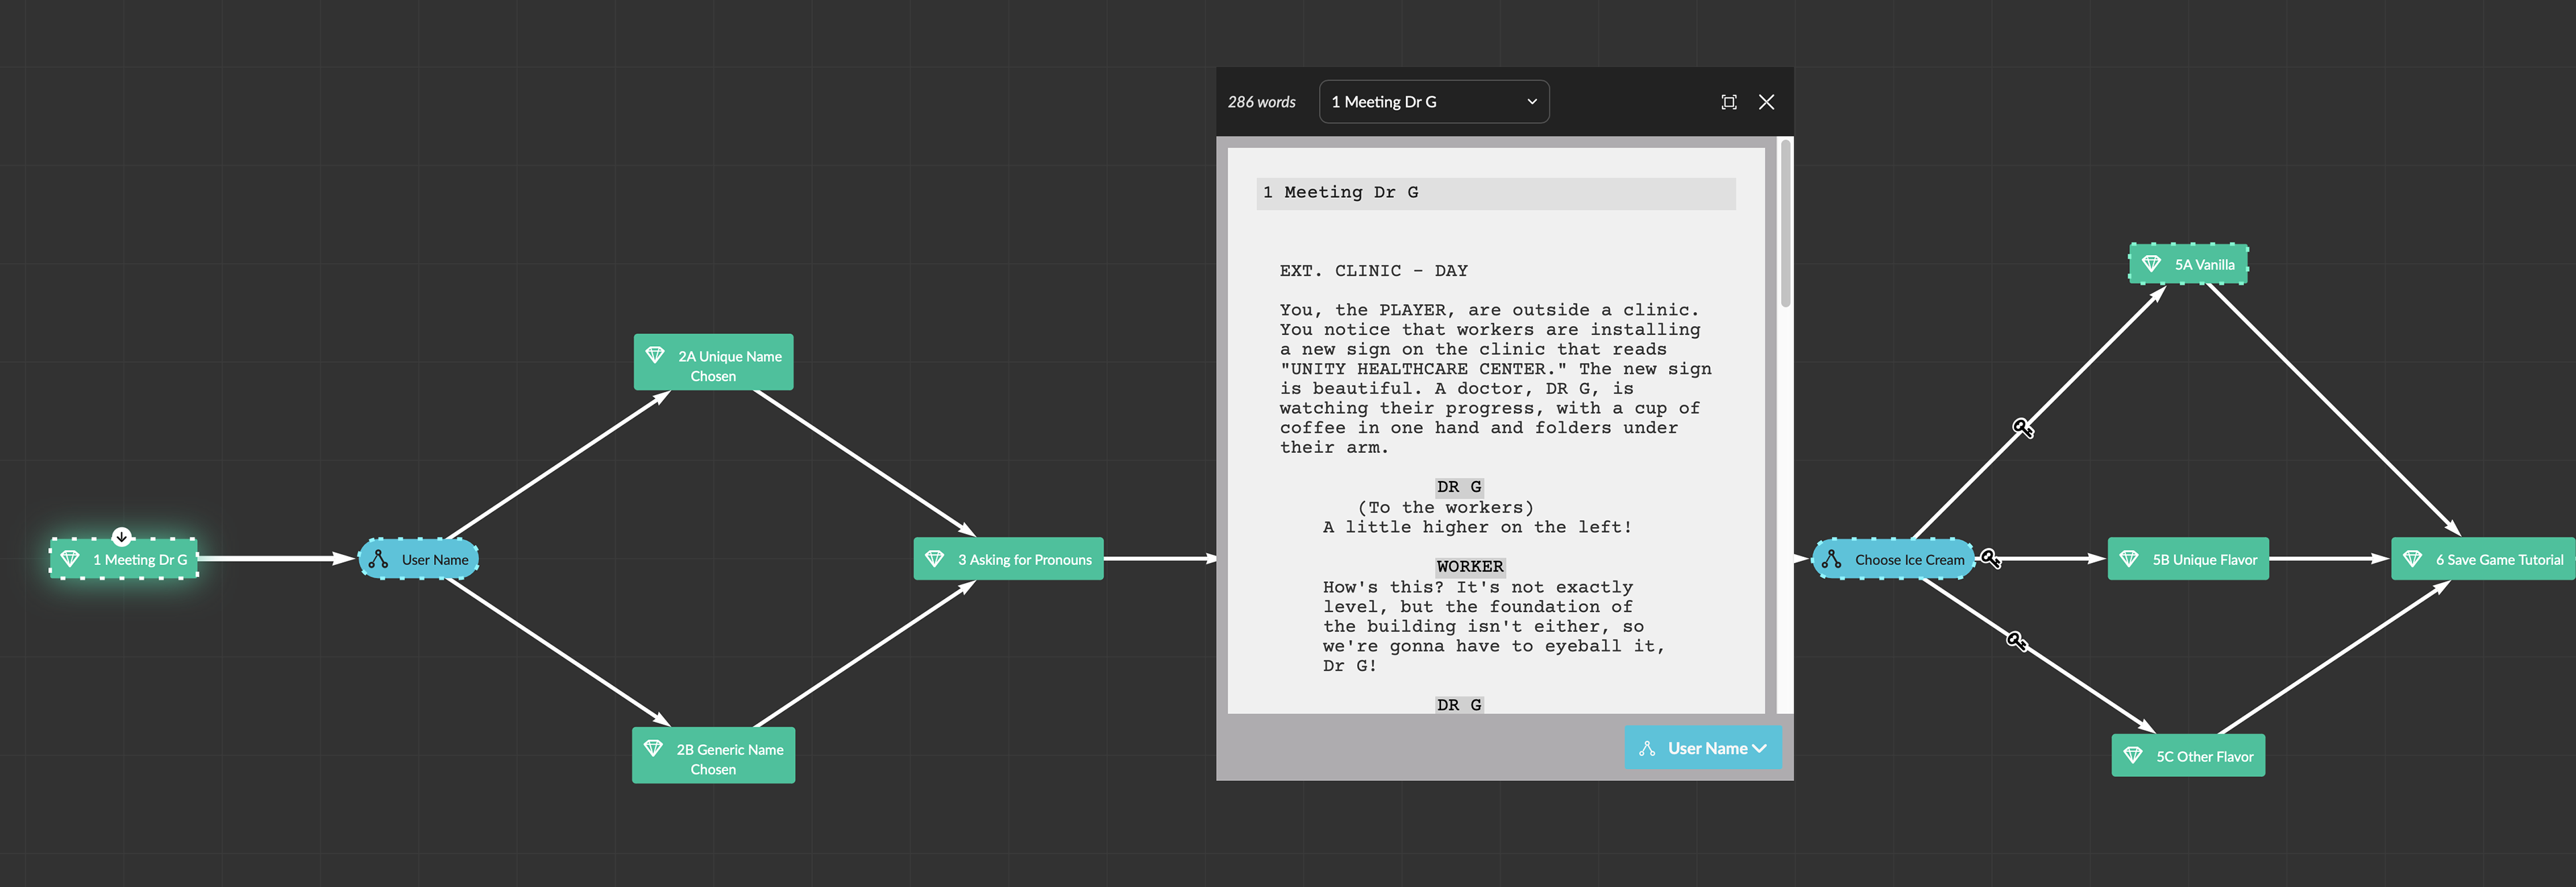
Task: Close the script editor panel
Action: pos(1766,102)
